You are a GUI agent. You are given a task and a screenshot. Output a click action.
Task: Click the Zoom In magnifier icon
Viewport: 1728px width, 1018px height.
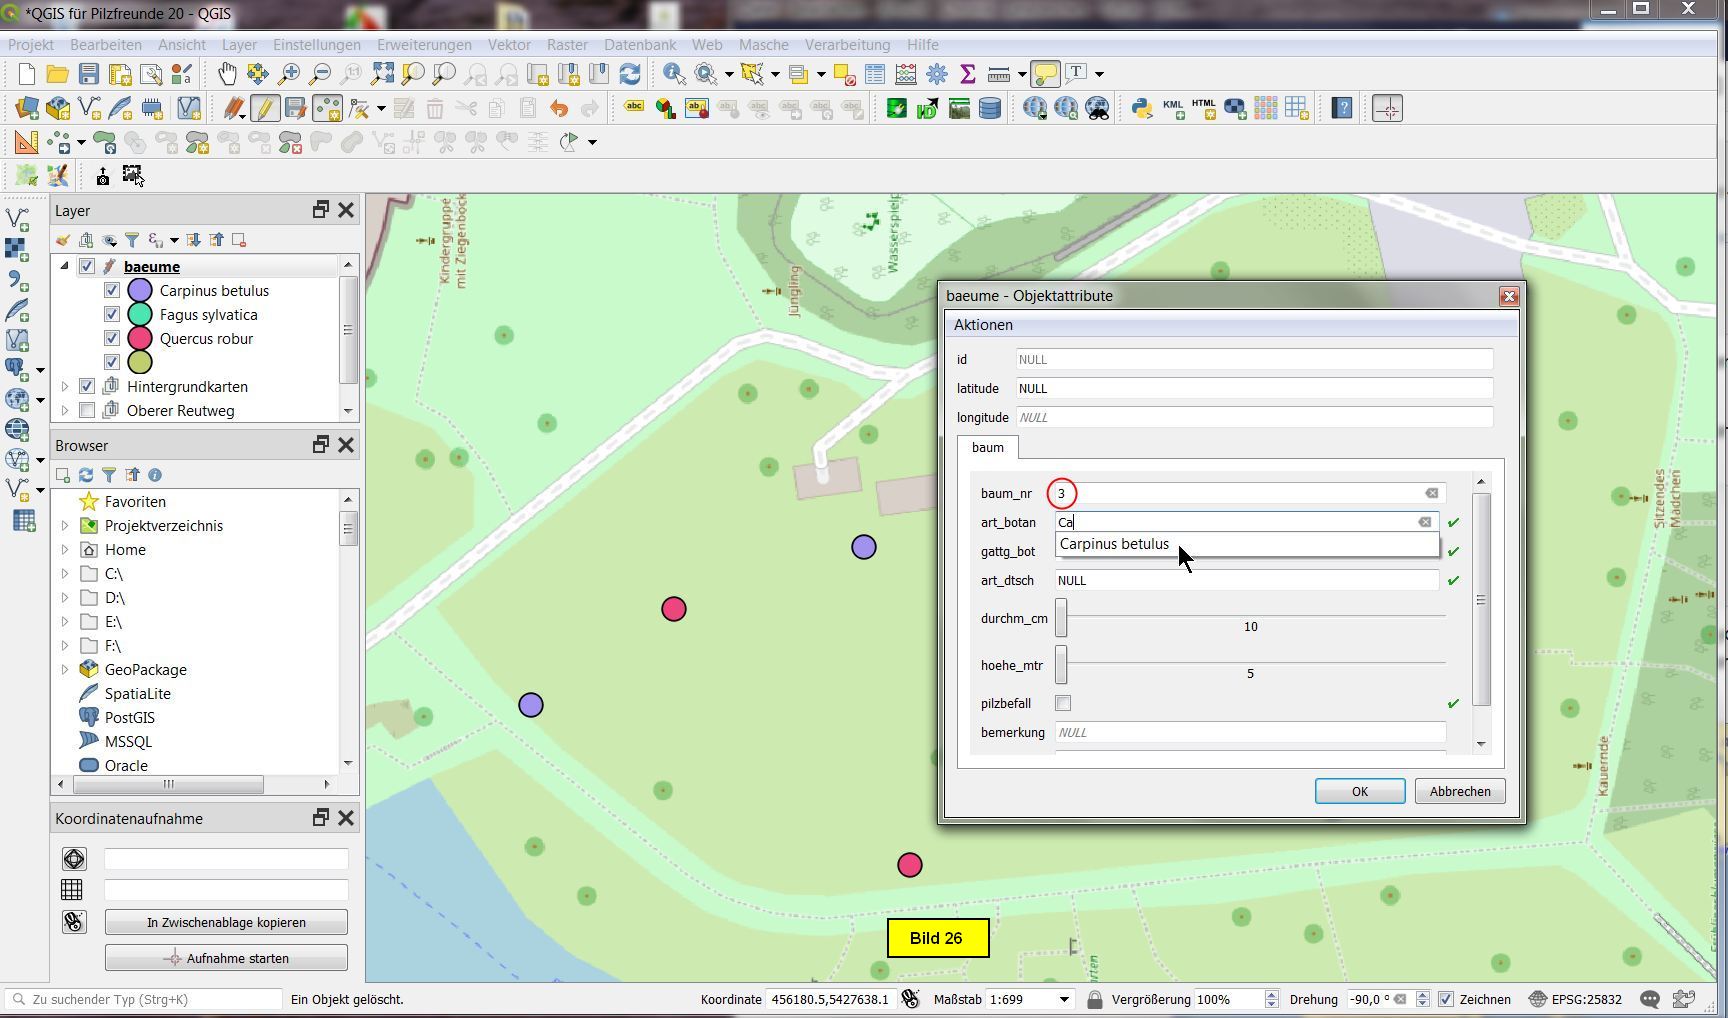click(289, 74)
